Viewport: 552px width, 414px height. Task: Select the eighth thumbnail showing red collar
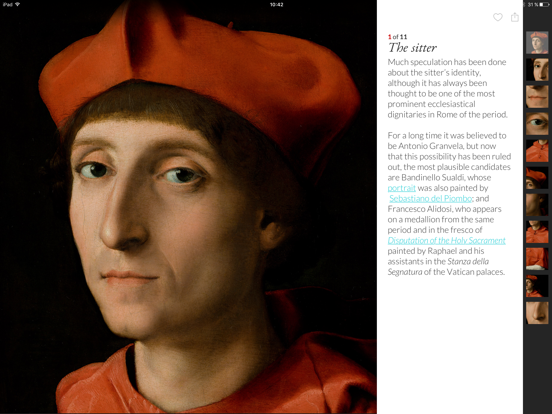[537, 232]
